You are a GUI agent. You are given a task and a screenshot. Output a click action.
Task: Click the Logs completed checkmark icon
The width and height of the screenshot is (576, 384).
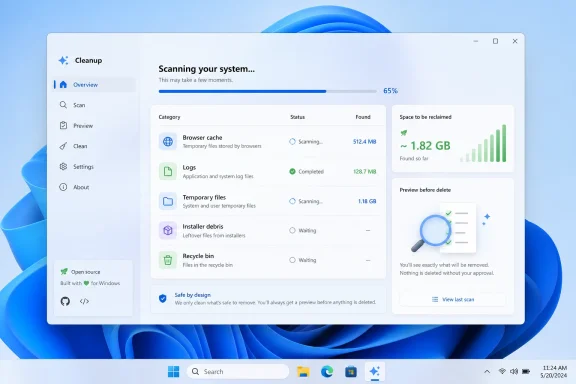(292, 171)
